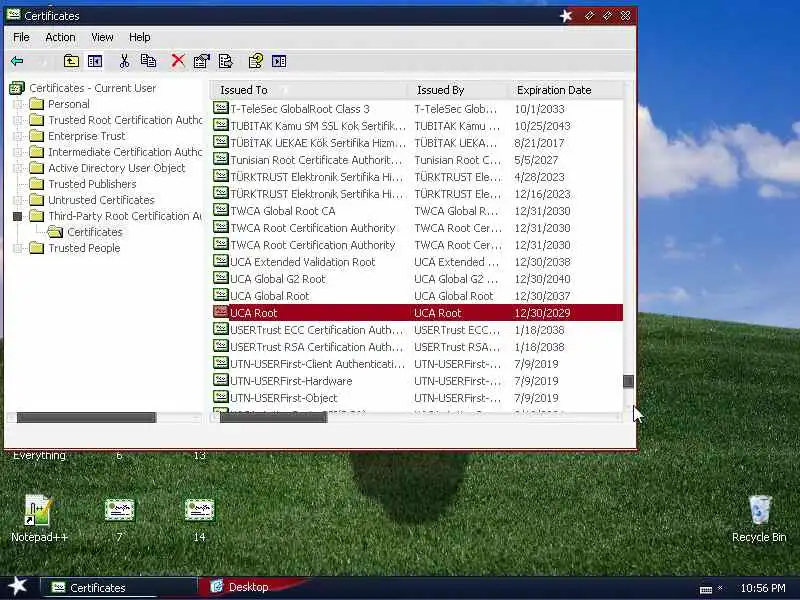Open Help via the question mark icon
Viewport: 800px width, 600px height.
(x=256, y=61)
